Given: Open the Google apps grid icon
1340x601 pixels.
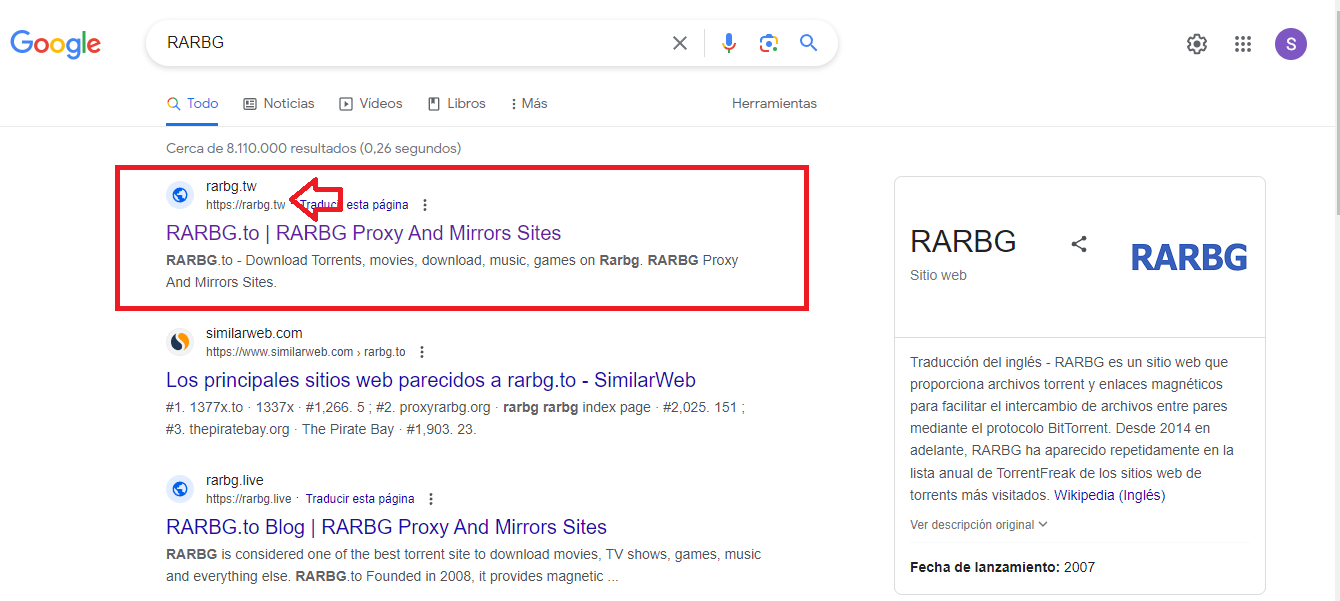Looking at the screenshot, I should [x=1243, y=44].
